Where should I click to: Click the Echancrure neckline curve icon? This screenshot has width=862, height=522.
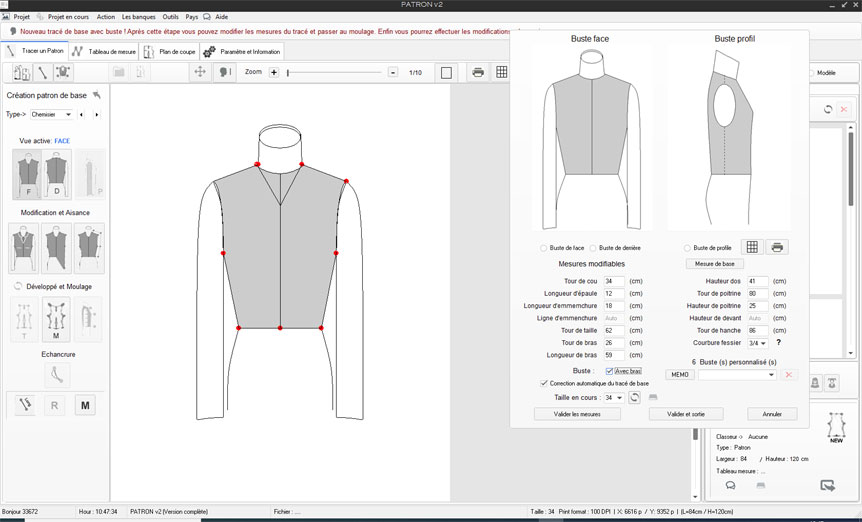[x=58, y=374]
